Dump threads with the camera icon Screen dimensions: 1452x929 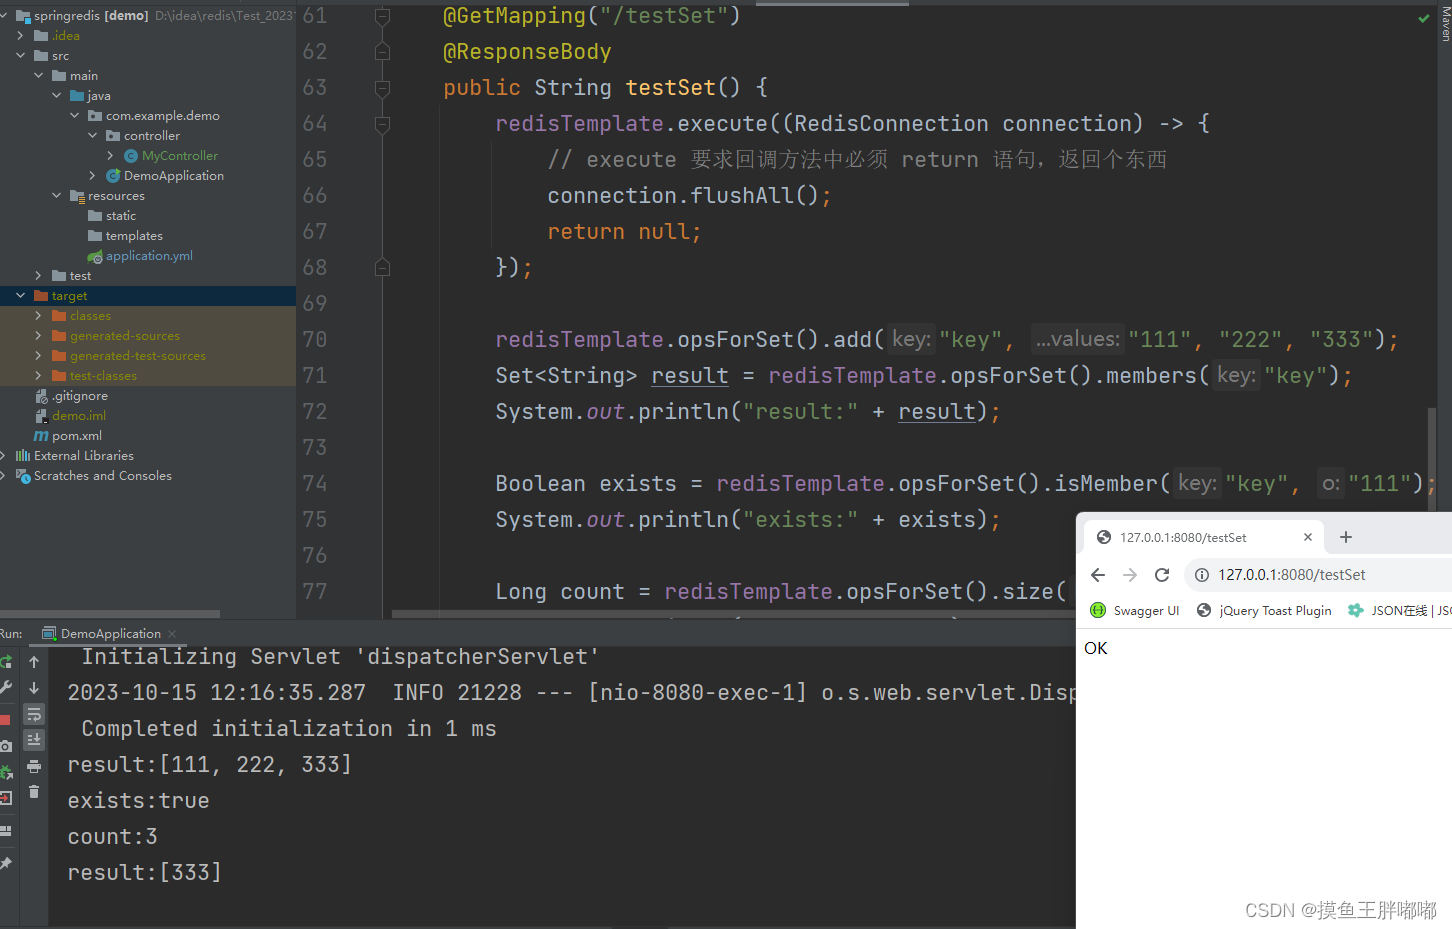pyautogui.click(x=5, y=746)
